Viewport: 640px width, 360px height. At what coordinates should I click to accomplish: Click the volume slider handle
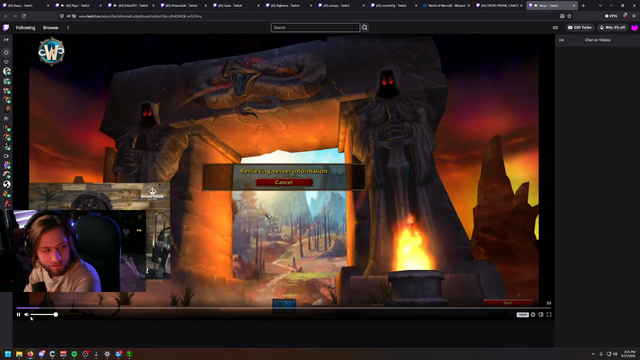[x=56, y=314]
